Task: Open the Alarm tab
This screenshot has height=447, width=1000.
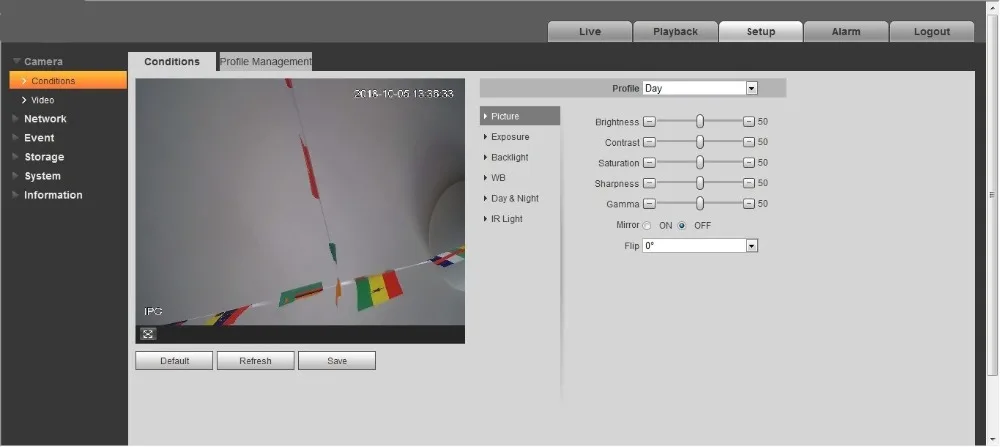Action: (846, 32)
